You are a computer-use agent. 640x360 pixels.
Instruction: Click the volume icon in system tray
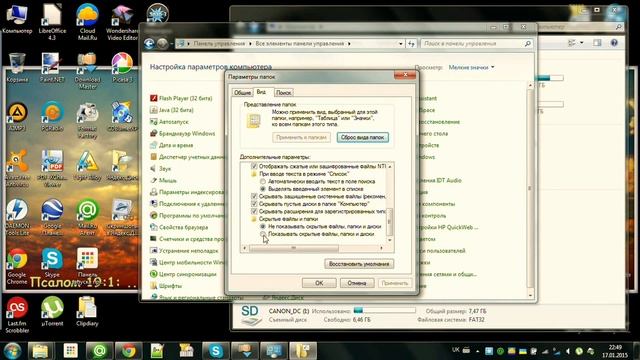click(x=568, y=351)
